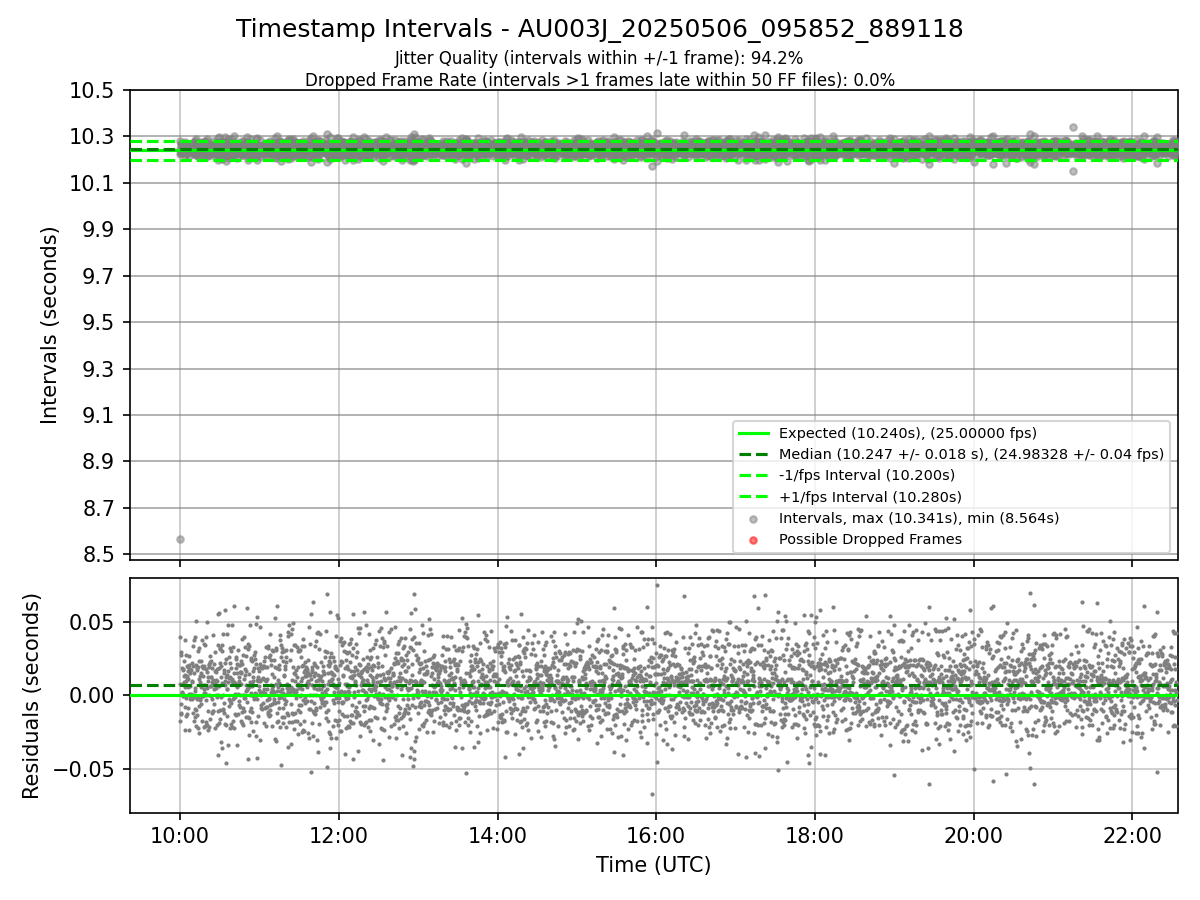Click the 12:00 time tick label
Image resolution: width=1200 pixels, height=900 pixels.
339,833
